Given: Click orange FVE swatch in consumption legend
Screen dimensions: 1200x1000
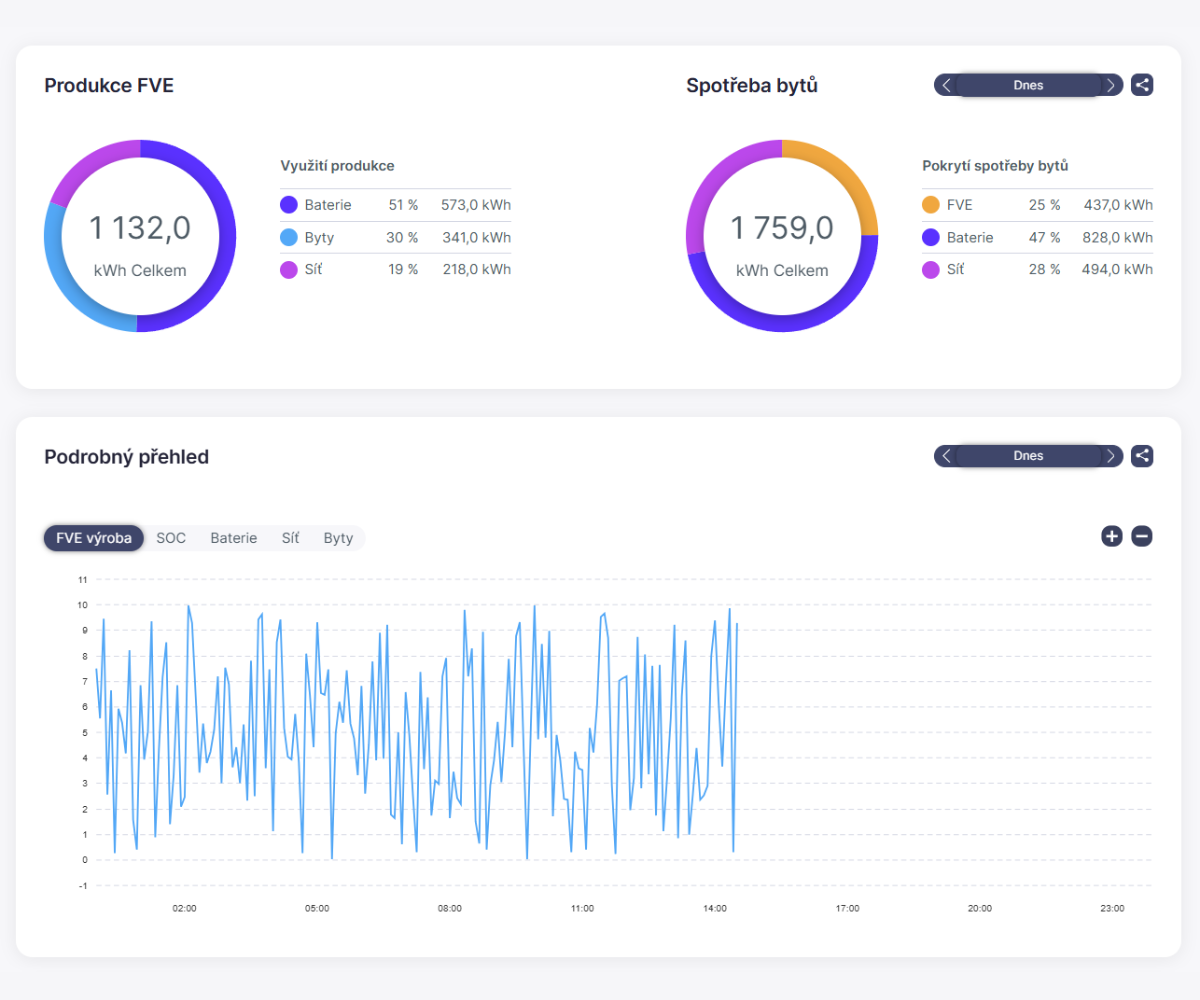Looking at the screenshot, I should click(931, 205).
